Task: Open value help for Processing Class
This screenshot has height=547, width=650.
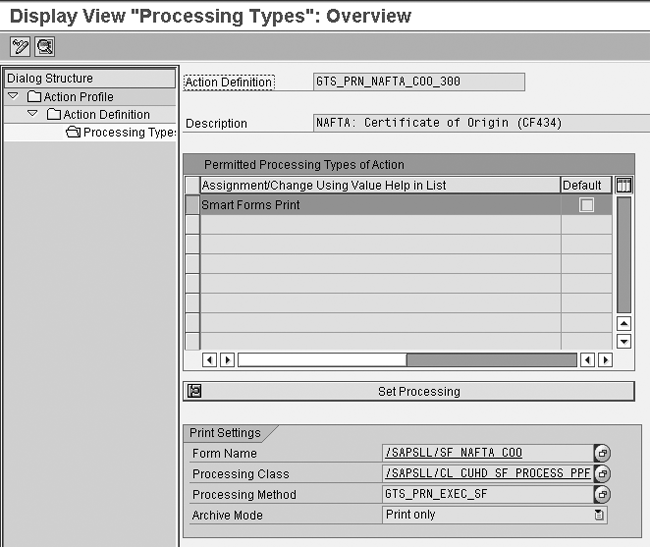Action: pos(601,474)
